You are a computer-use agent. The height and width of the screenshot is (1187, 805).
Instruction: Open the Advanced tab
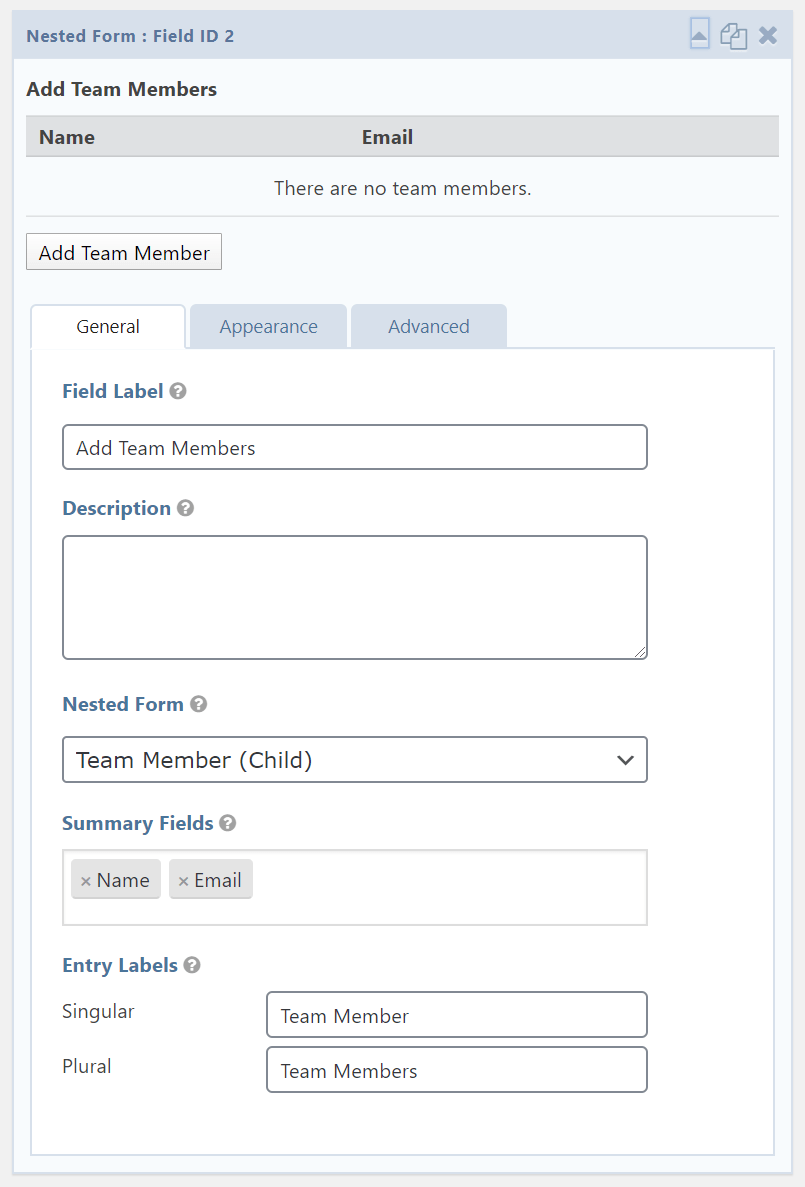pyautogui.click(x=428, y=327)
